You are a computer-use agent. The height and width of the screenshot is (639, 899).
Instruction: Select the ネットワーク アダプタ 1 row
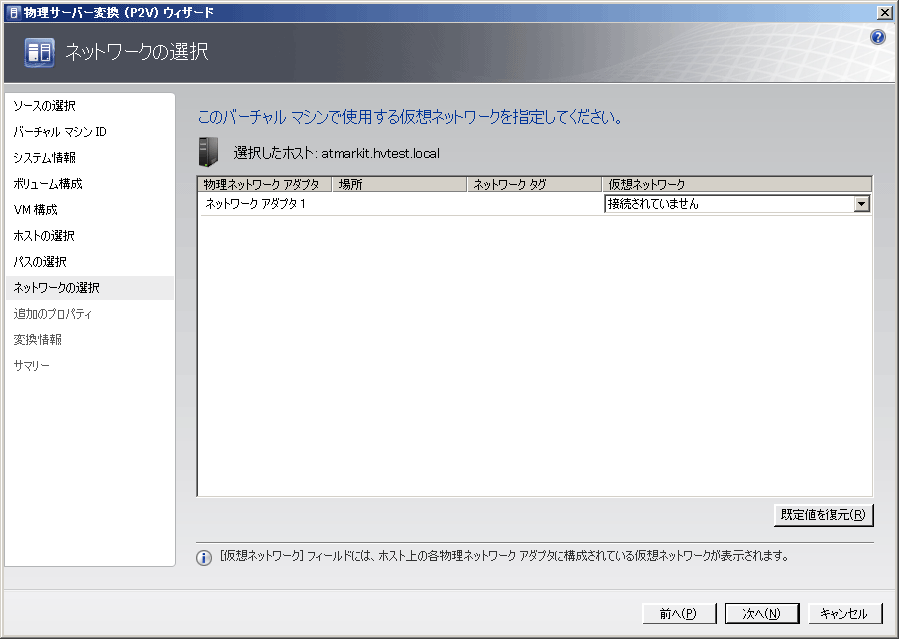pyautogui.click(x=535, y=203)
